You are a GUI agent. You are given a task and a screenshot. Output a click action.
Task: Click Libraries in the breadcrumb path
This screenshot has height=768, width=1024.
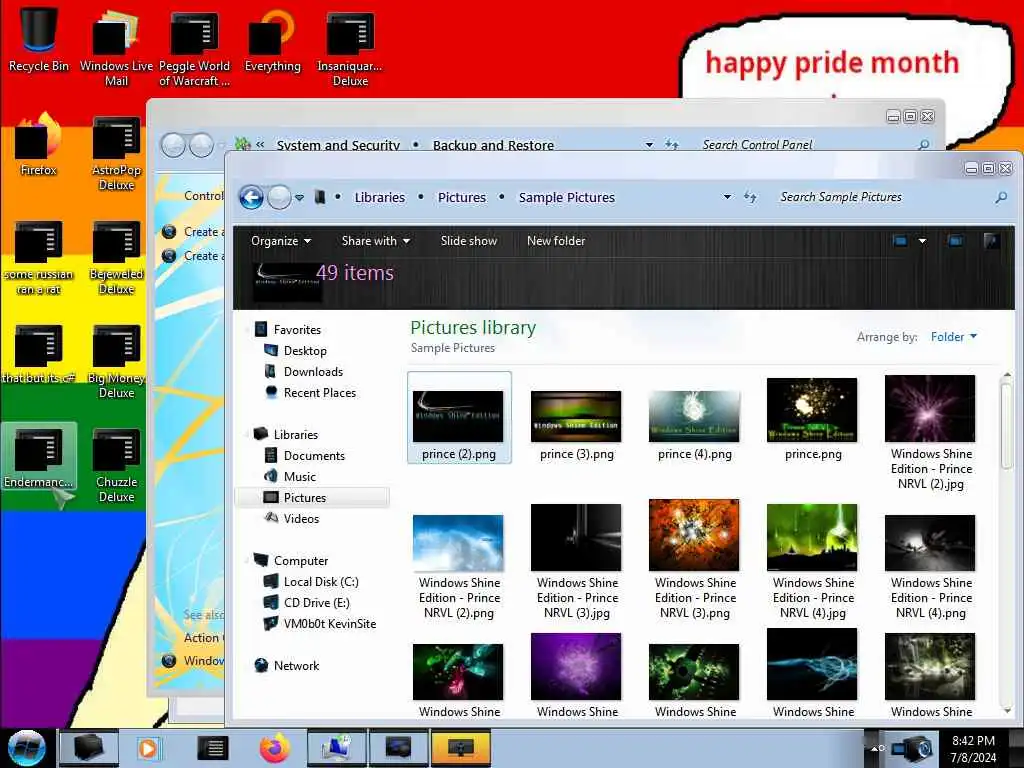(379, 197)
